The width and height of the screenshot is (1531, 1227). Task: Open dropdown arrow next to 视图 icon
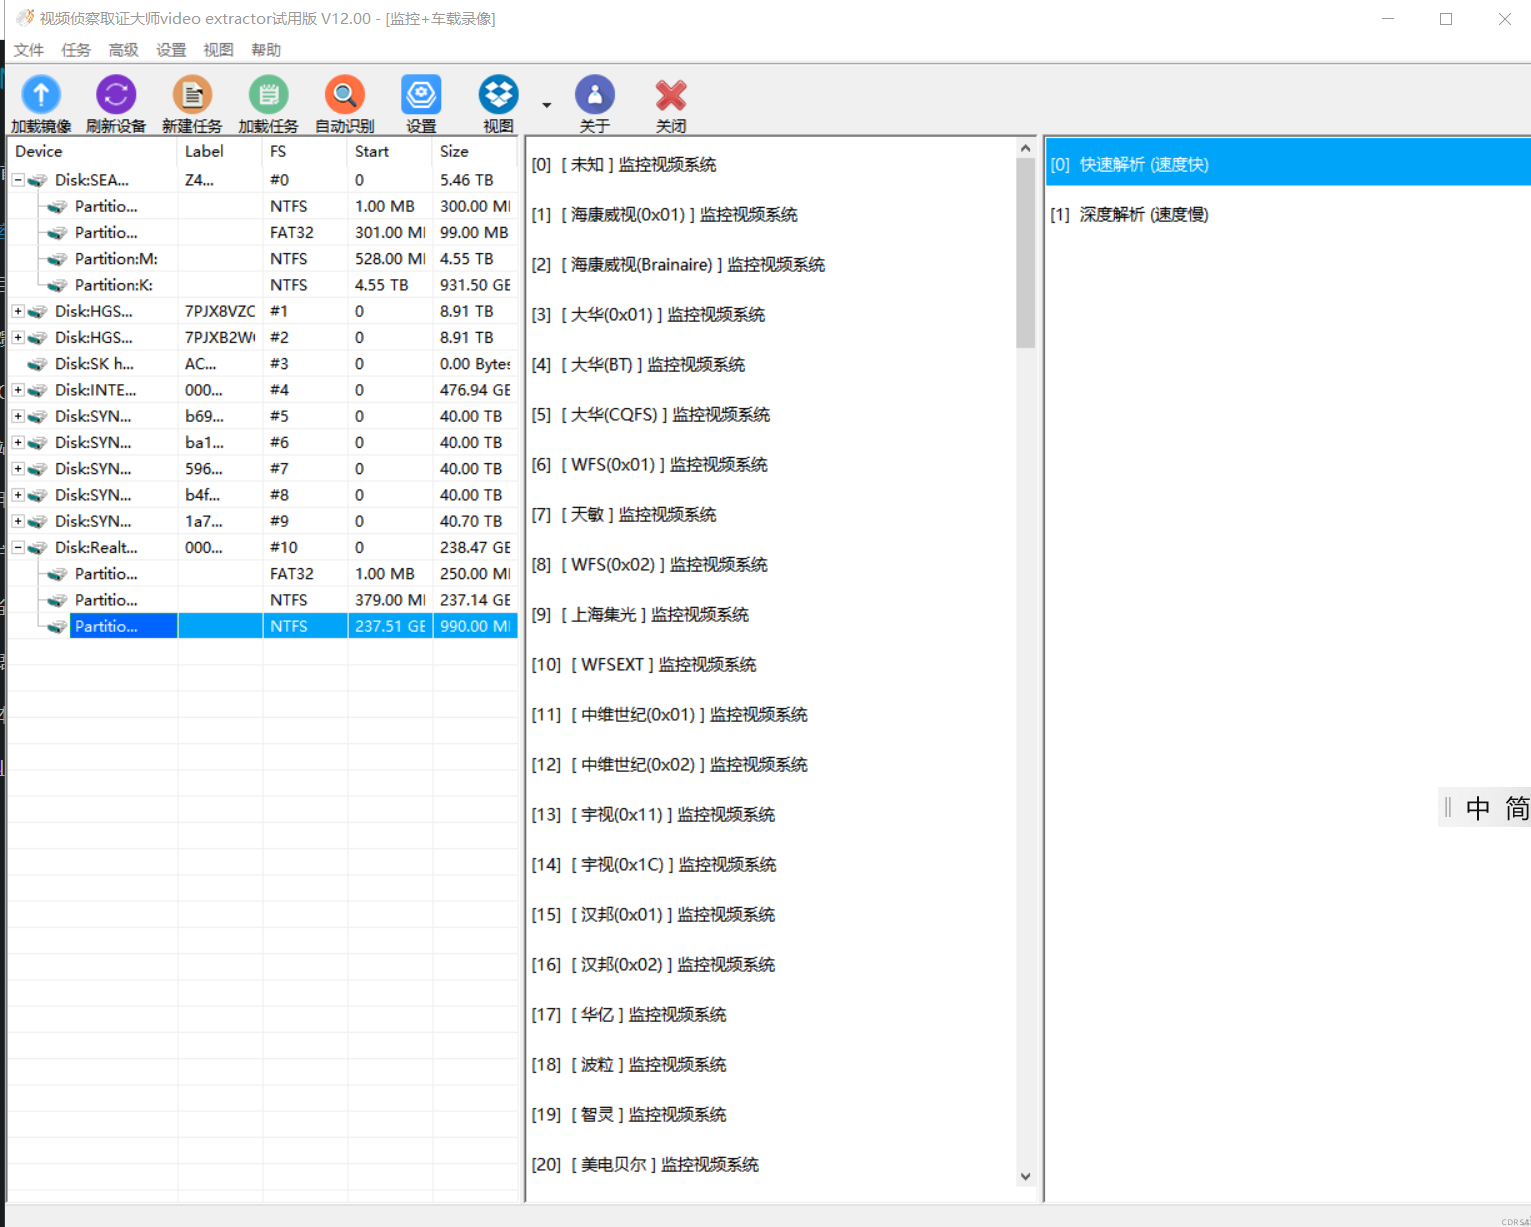coord(546,105)
